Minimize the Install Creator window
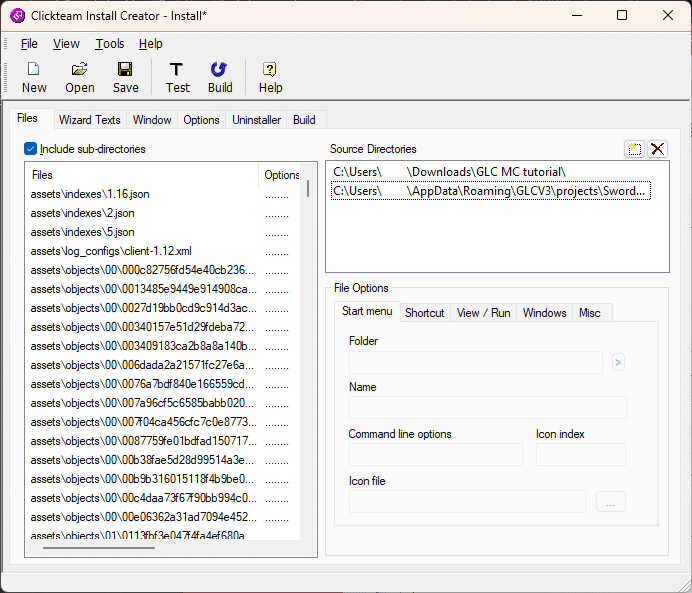 [x=577, y=15]
